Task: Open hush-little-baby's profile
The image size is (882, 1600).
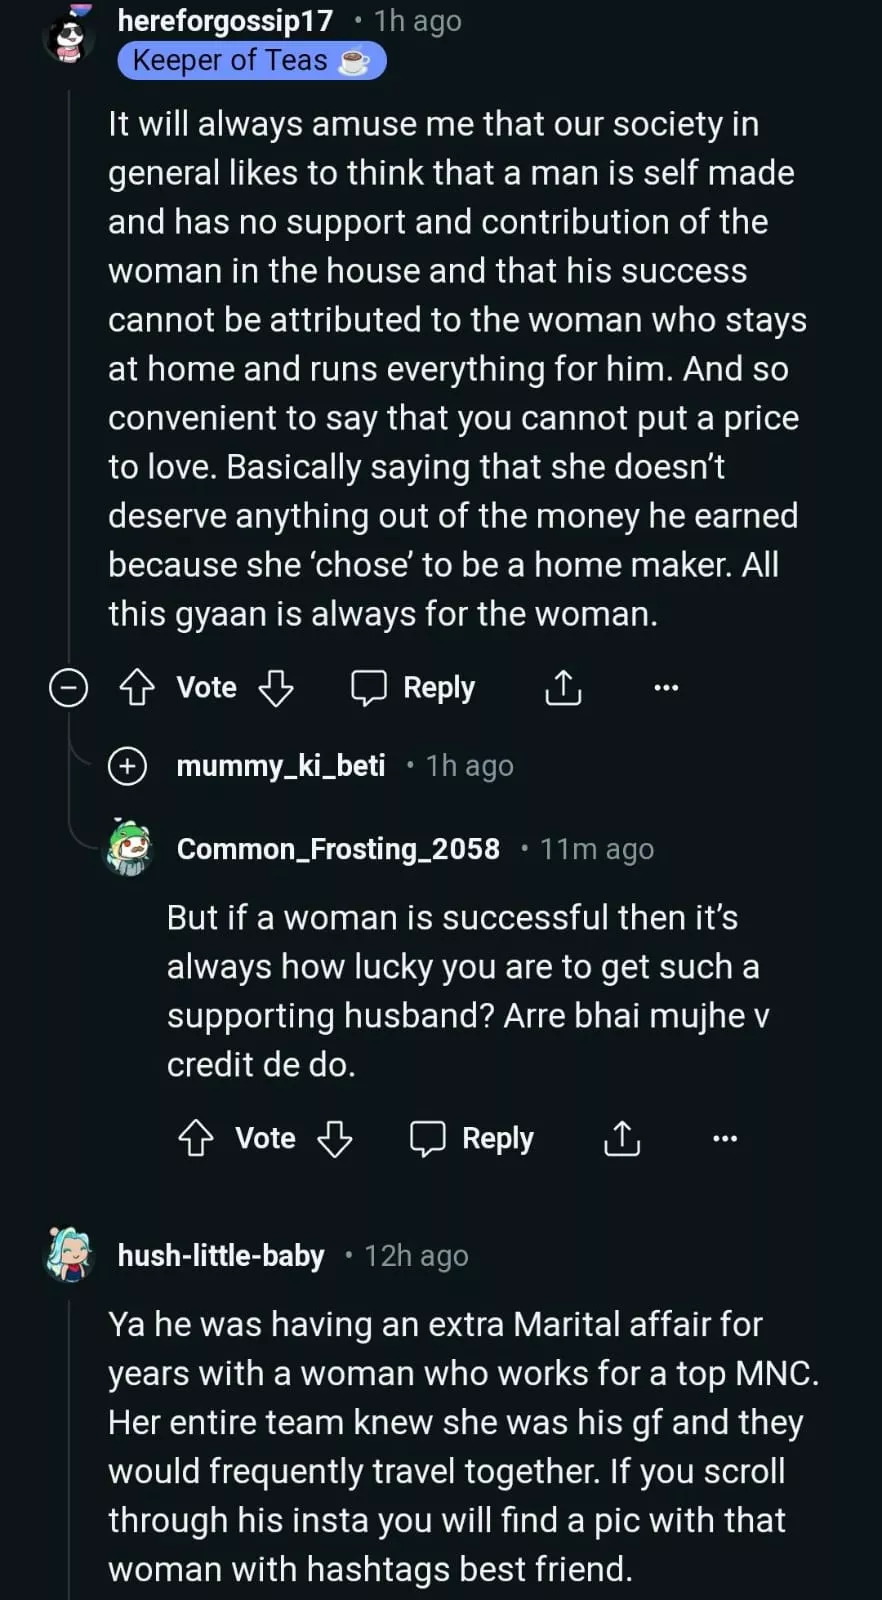Action: coord(221,1256)
